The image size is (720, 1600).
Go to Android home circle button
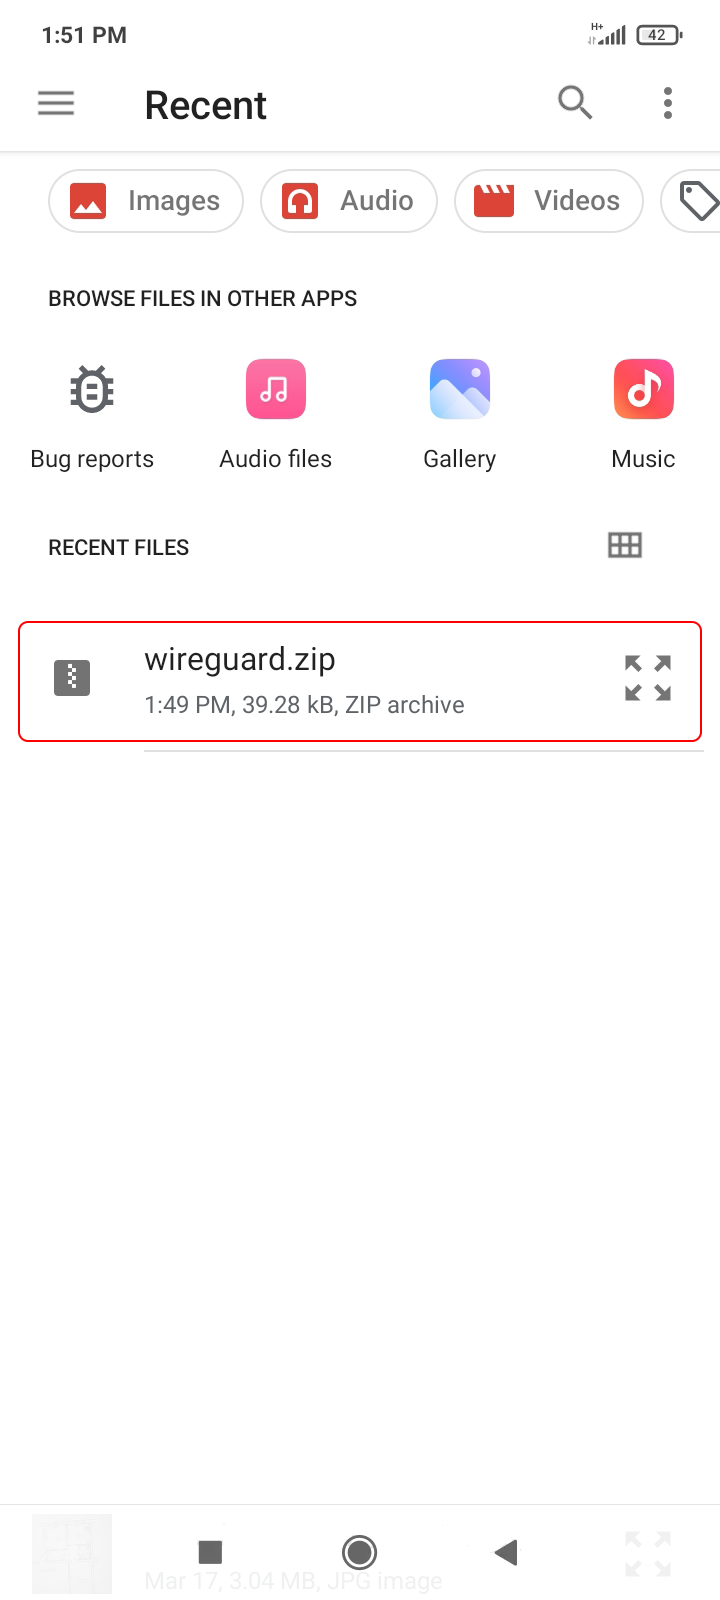pyautogui.click(x=360, y=1552)
